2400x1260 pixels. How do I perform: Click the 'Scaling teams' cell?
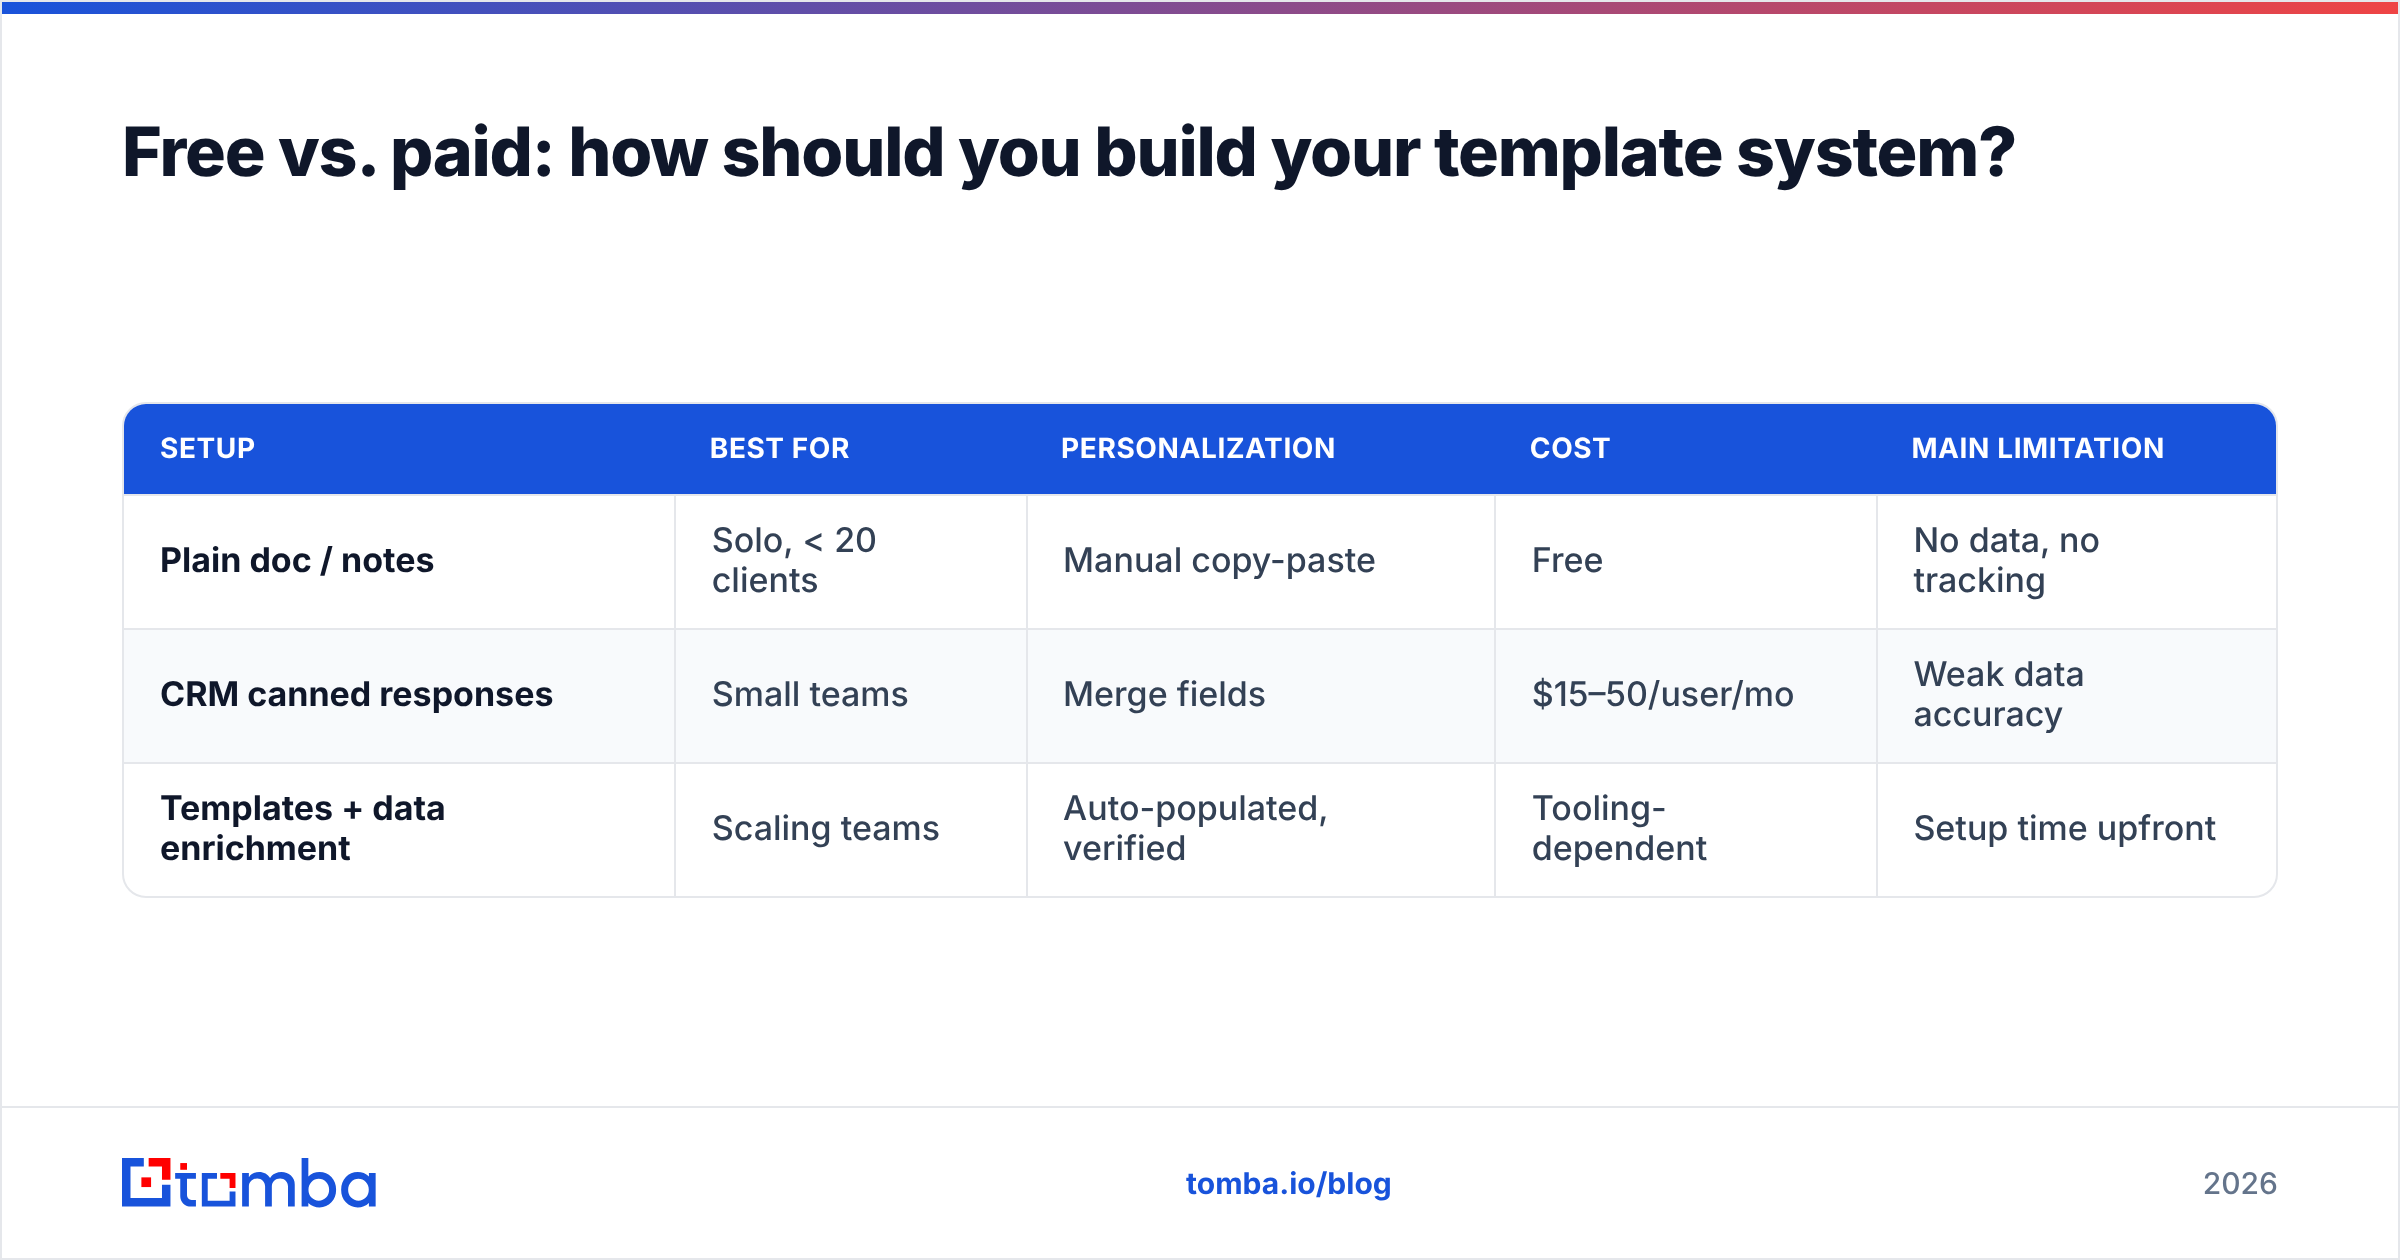tap(851, 829)
